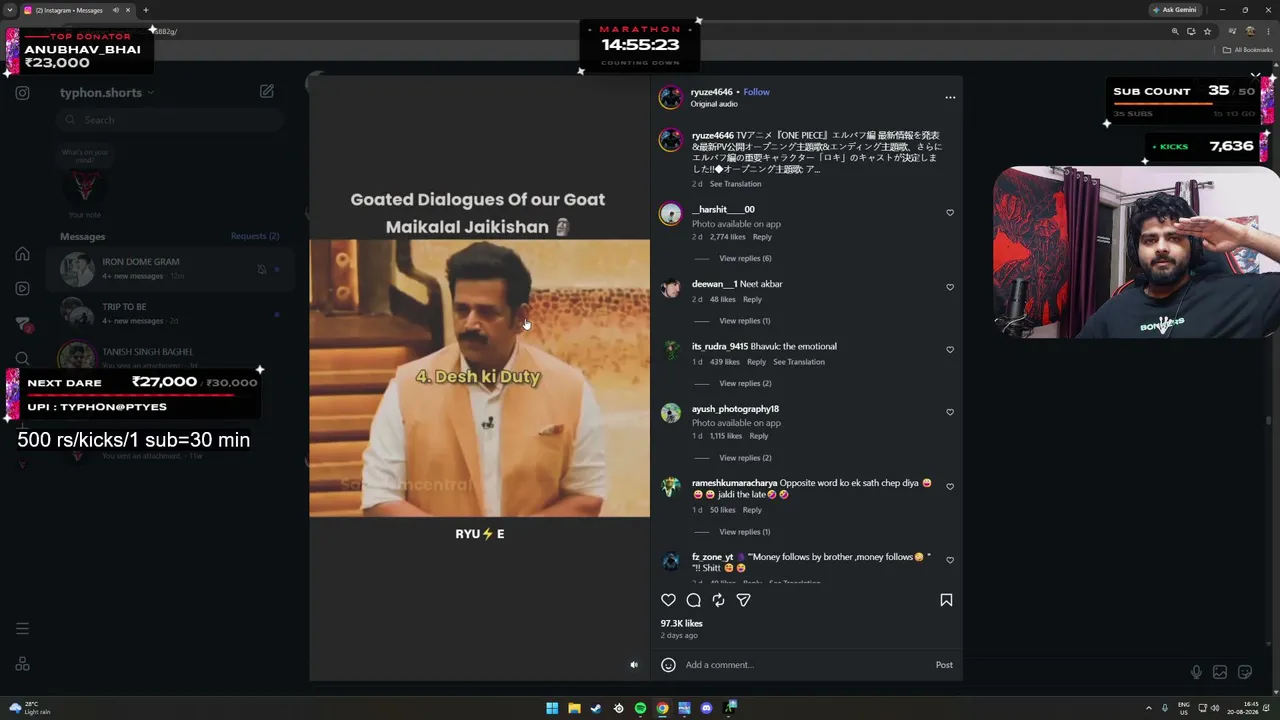This screenshot has height=720, width=1280.
Task: Click the Add a comment input field
Action: 805,665
